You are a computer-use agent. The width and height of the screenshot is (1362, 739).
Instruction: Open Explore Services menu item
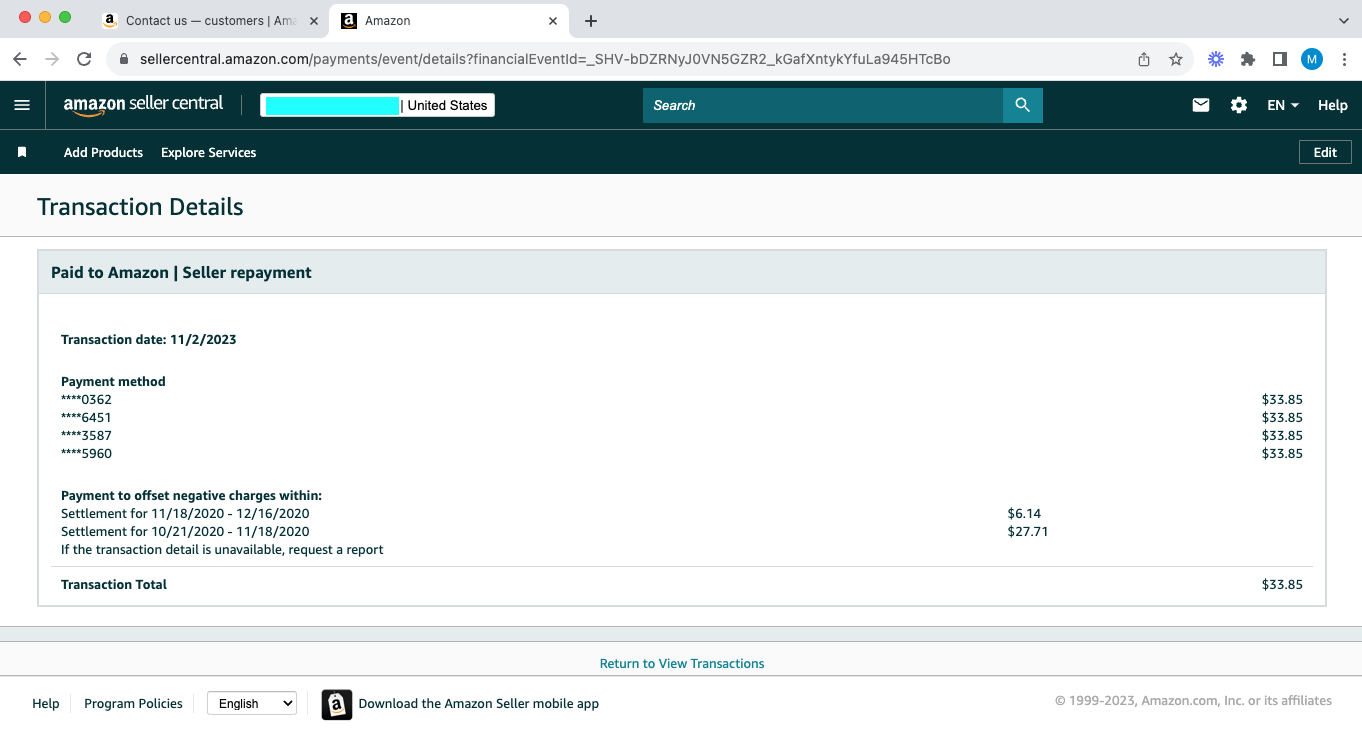[209, 152]
